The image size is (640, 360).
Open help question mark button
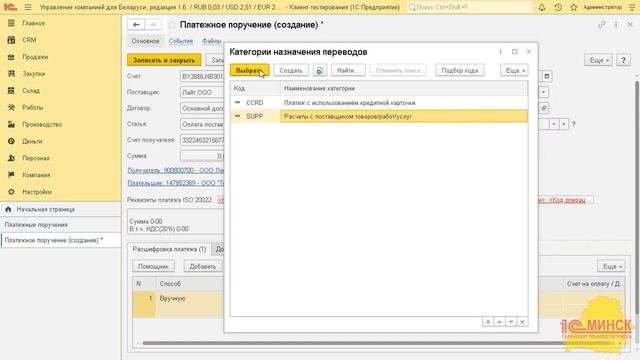[623, 60]
